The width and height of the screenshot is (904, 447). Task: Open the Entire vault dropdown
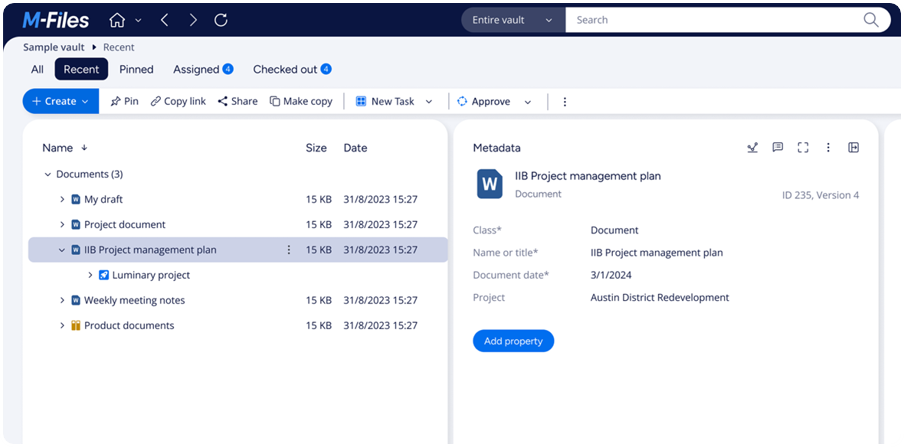513,20
